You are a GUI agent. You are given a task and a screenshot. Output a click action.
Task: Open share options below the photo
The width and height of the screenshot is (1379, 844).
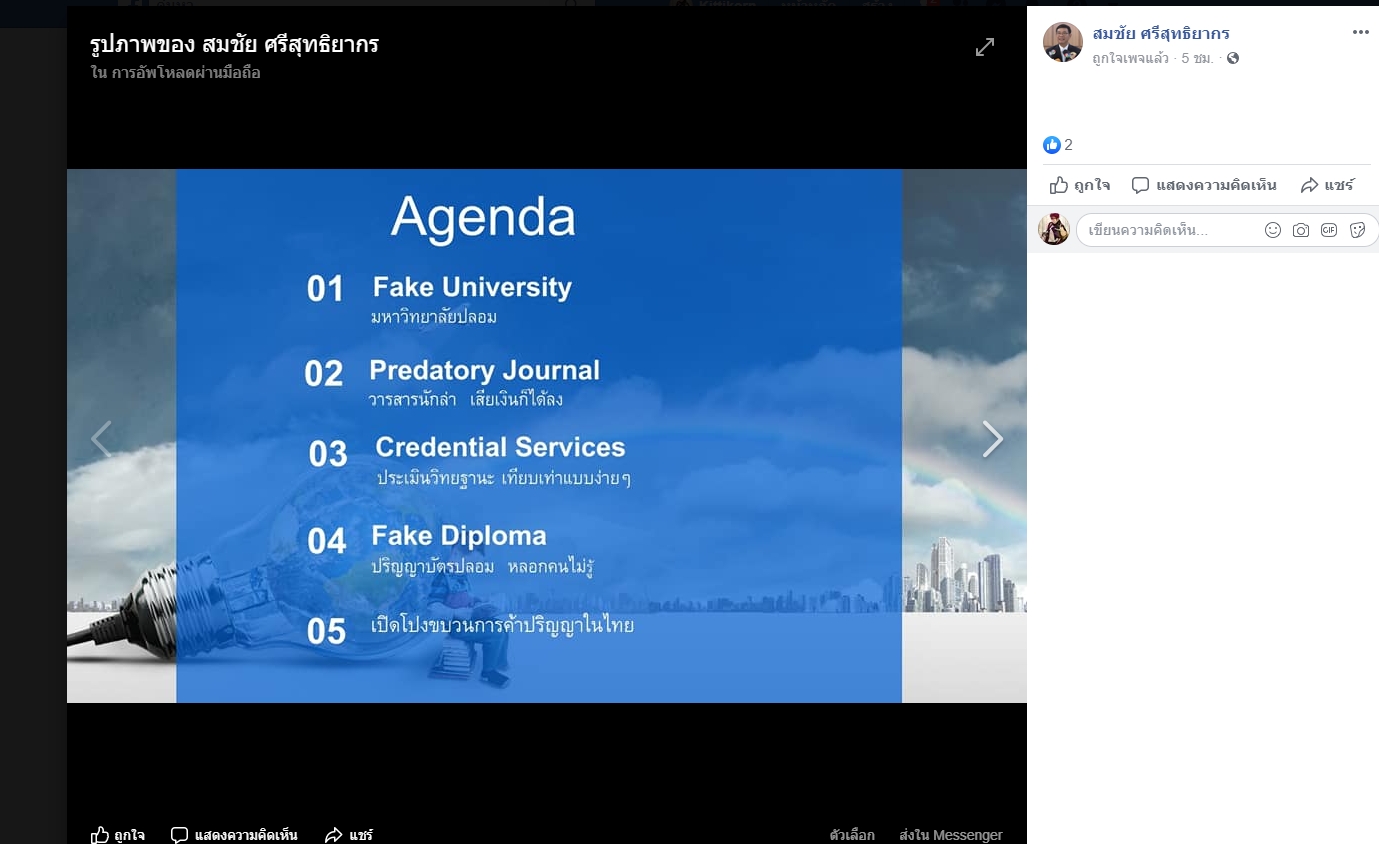(x=349, y=834)
